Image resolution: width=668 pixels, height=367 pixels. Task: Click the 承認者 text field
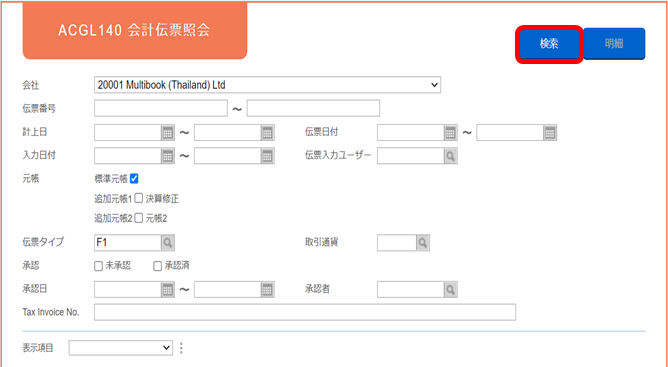(411, 290)
